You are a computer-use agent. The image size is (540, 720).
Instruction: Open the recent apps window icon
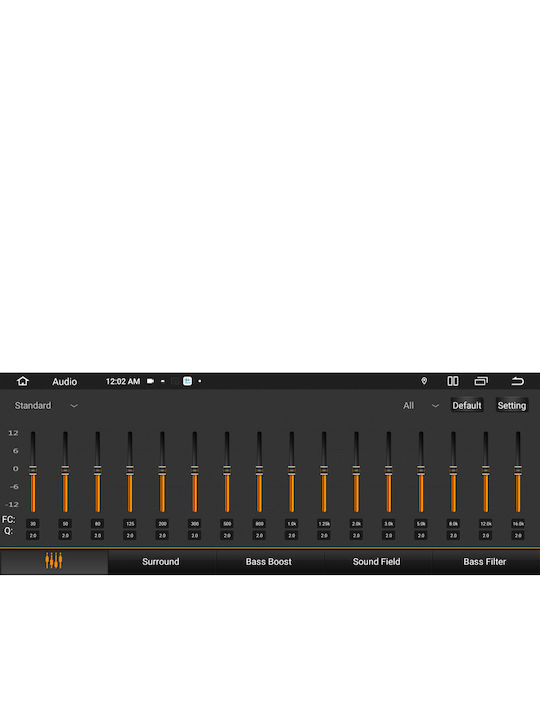coord(481,381)
